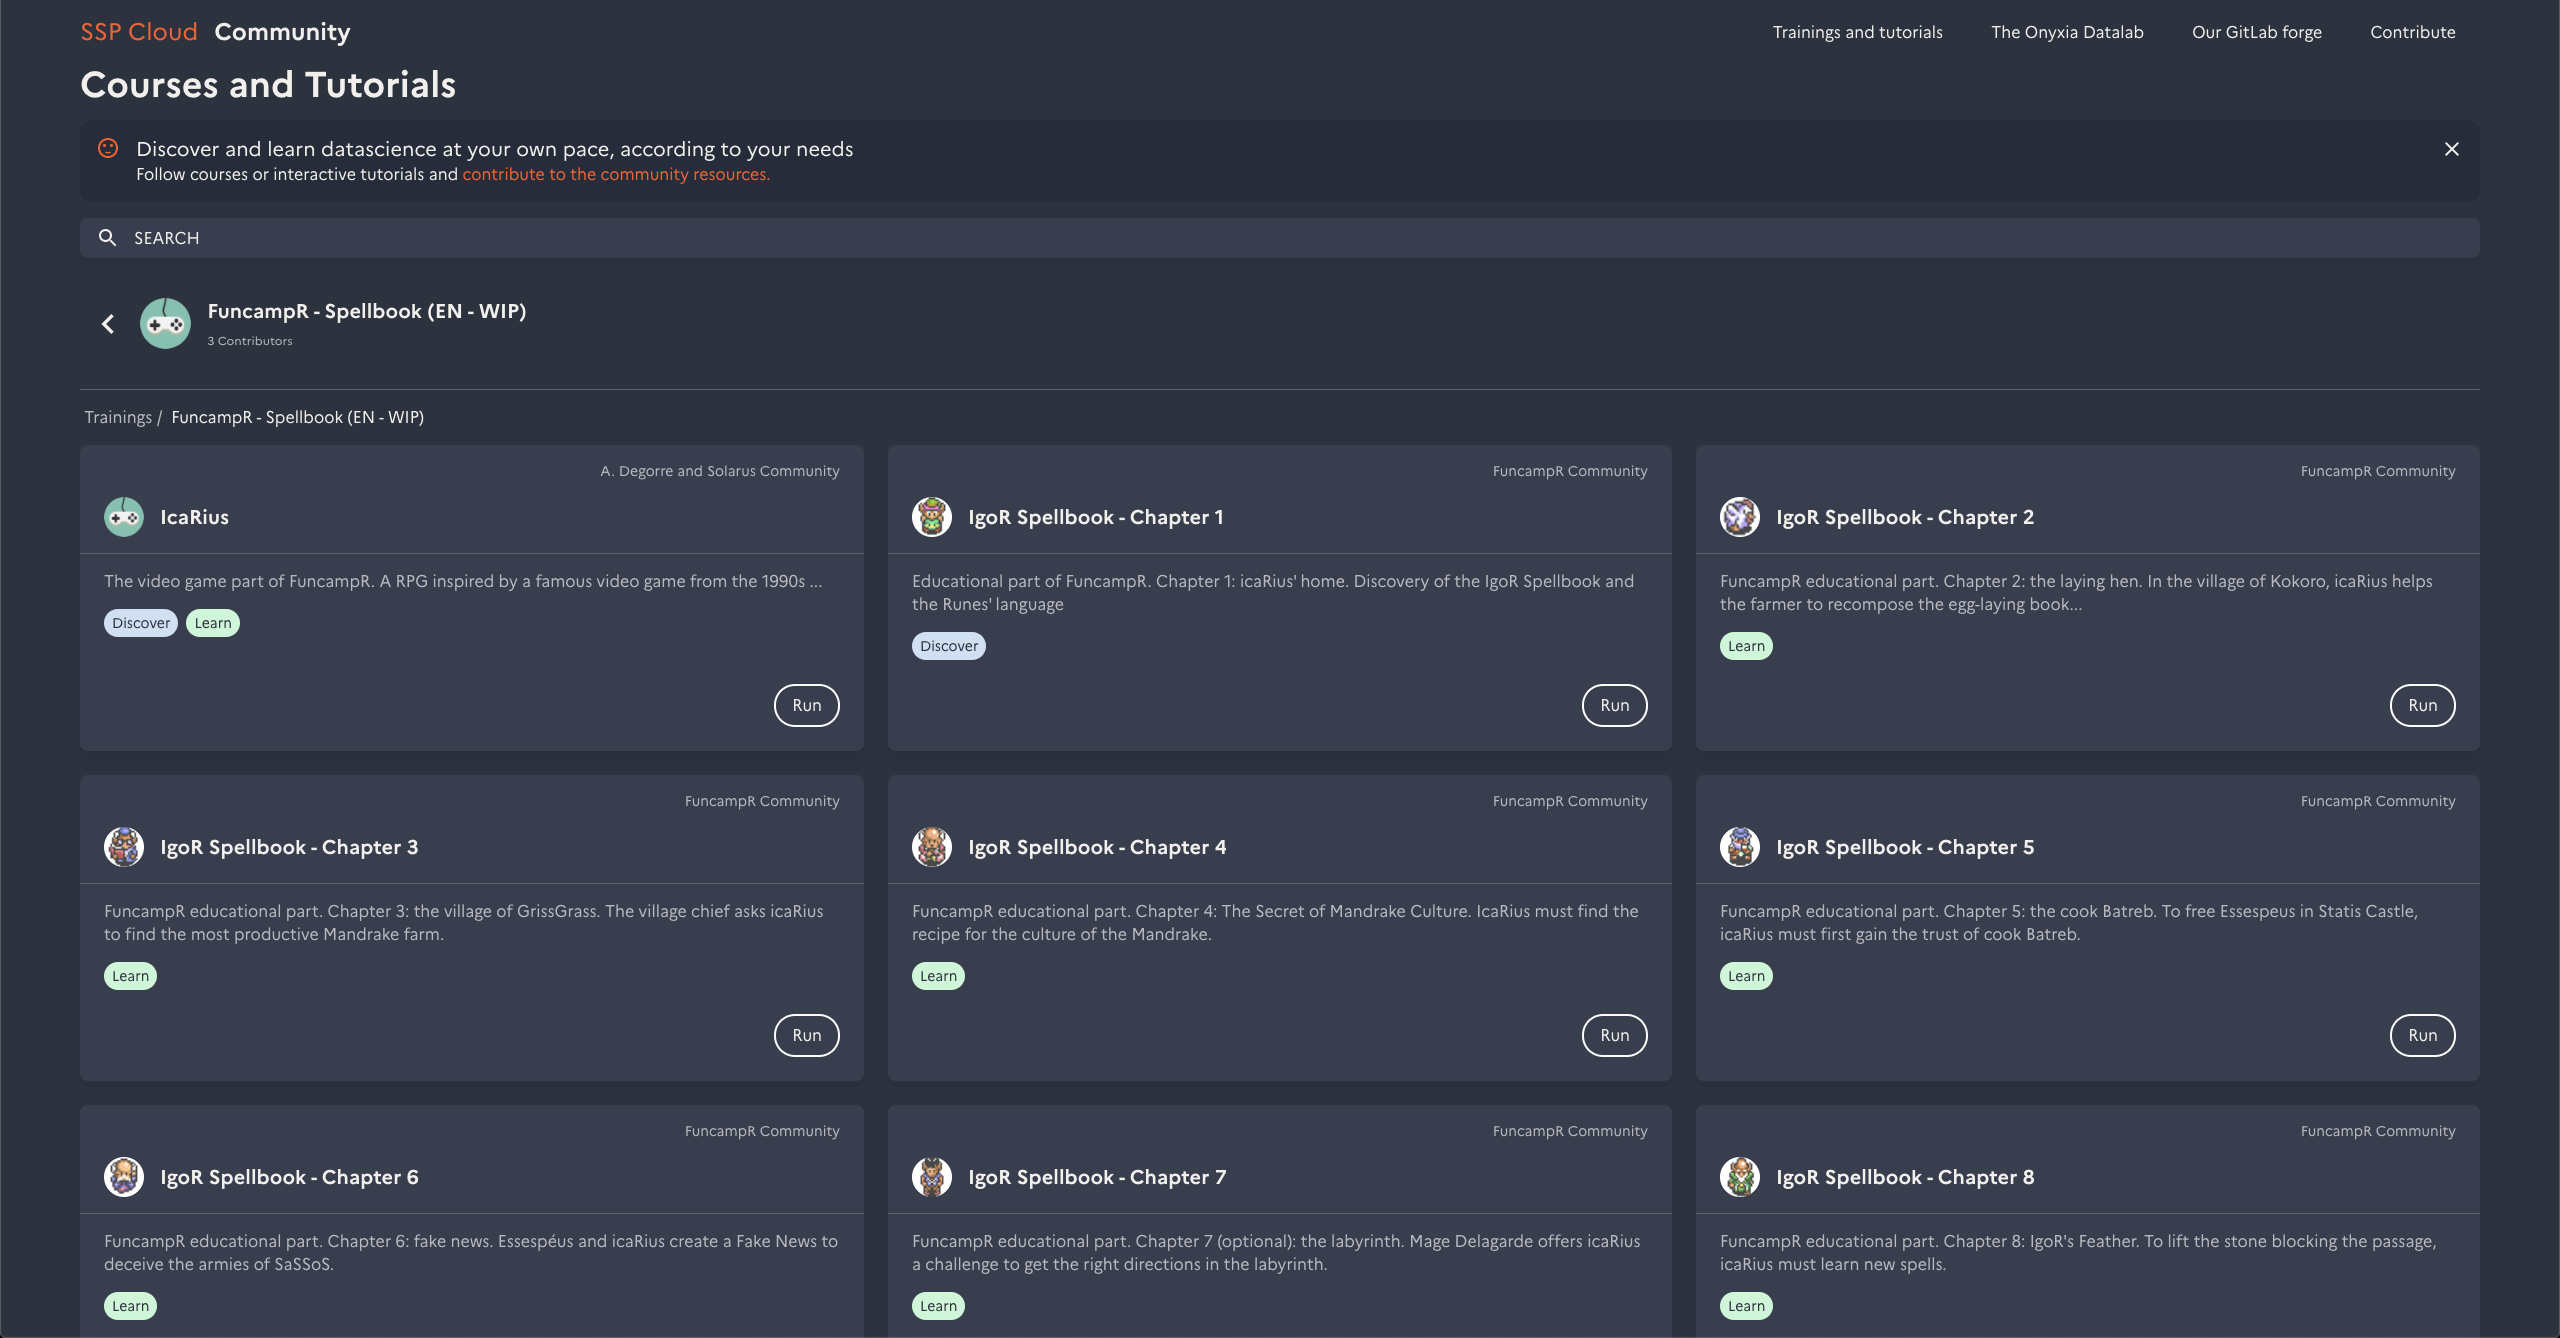Image resolution: width=2560 pixels, height=1338 pixels.
Task: Open the Trainings and tutorials menu
Action: pos(1857,31)
